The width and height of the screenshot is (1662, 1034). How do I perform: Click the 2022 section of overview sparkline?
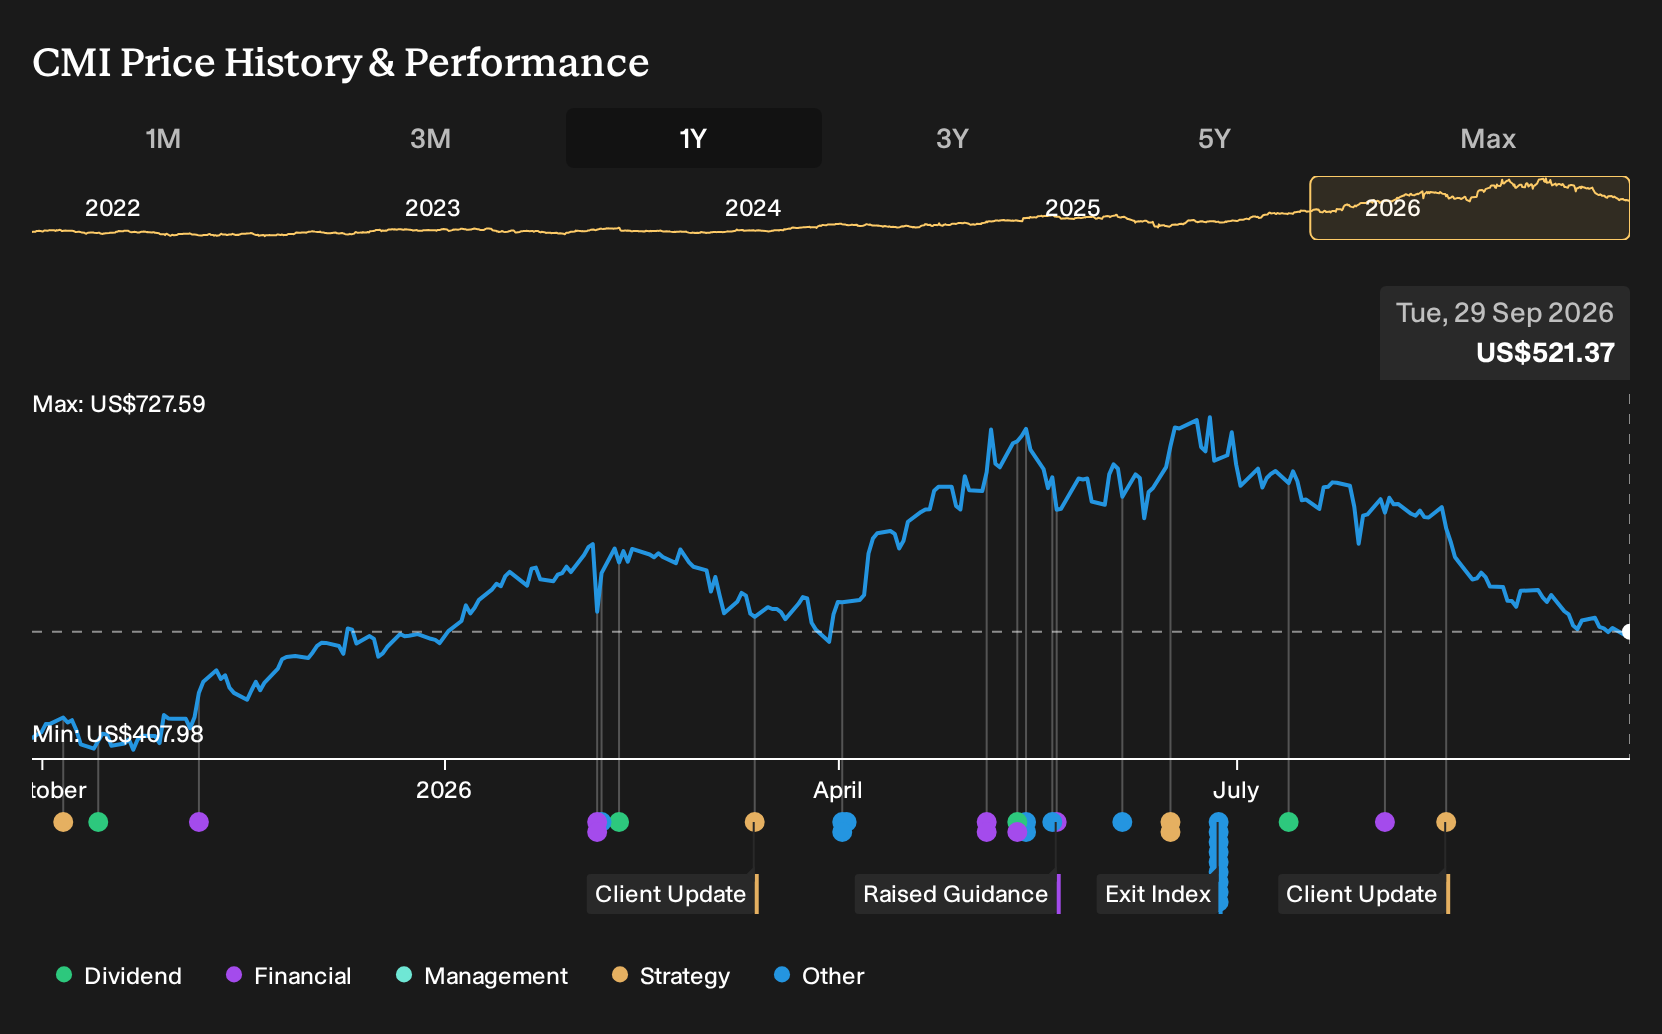point(112,208)
